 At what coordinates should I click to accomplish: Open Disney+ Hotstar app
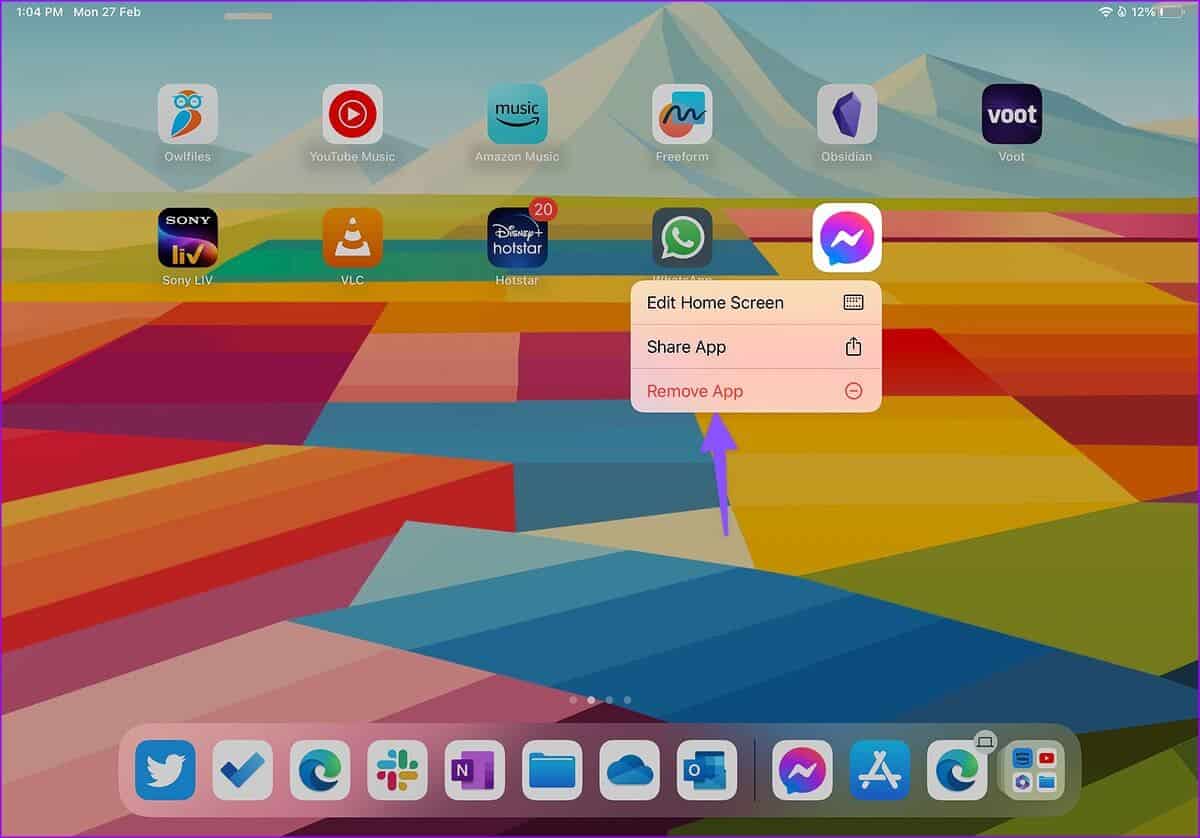click(x=517, y=238)
